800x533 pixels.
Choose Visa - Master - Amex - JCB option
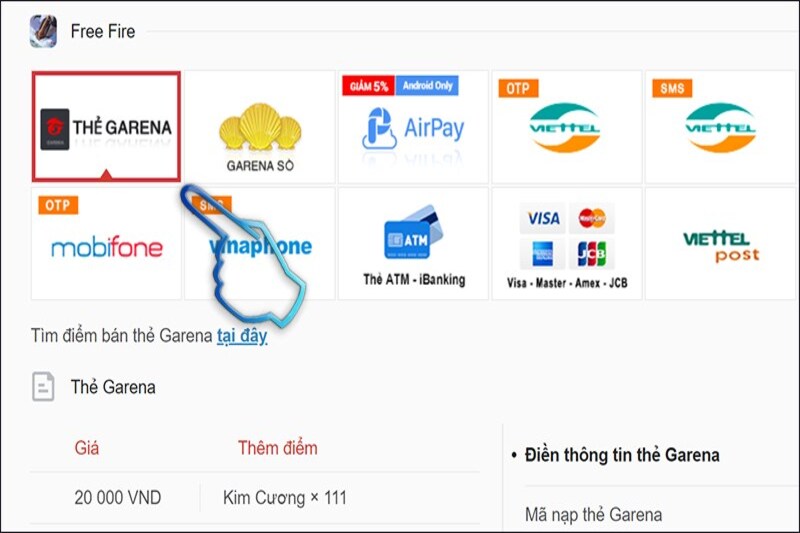click(x=567, y=243)
